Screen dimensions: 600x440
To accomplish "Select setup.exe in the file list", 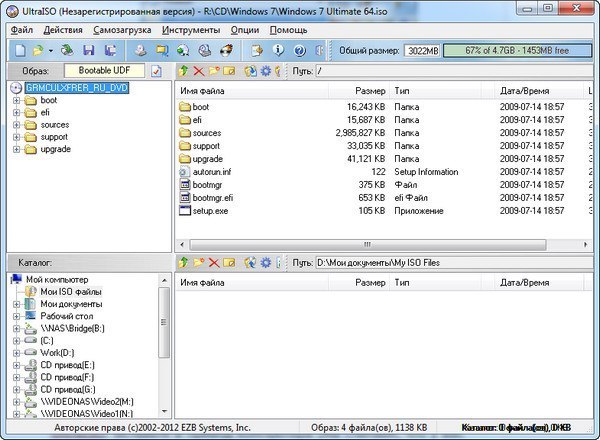I will (x=211, y=211).
